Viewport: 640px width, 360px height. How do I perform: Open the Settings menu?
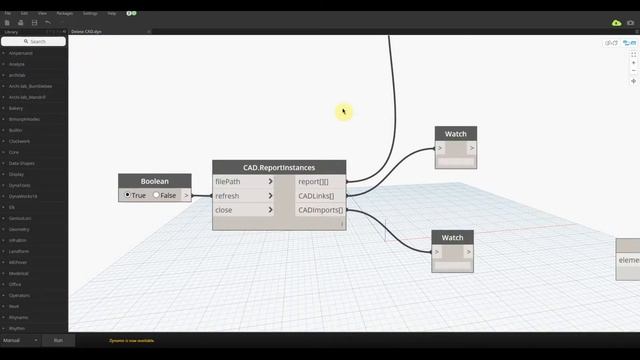(x=90, y=13)
